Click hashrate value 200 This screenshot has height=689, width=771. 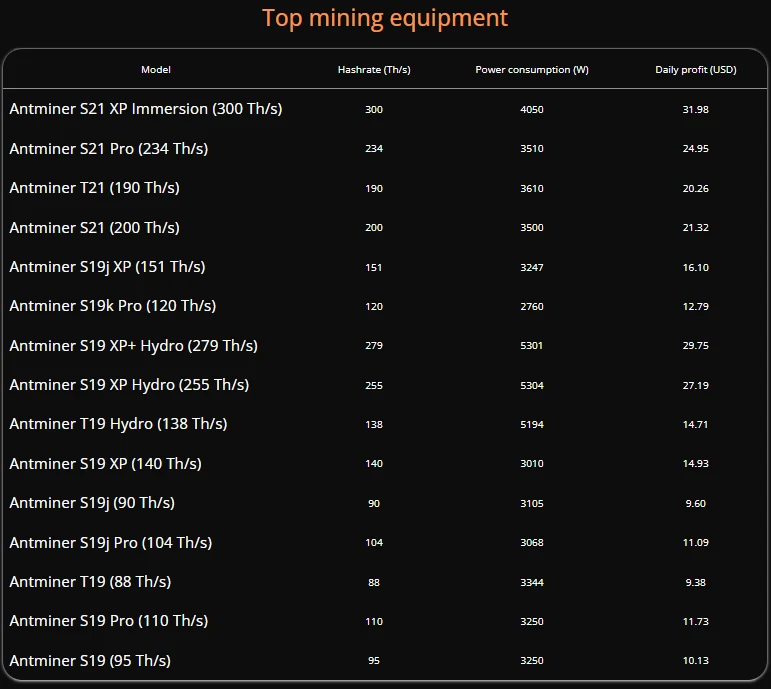374,228
